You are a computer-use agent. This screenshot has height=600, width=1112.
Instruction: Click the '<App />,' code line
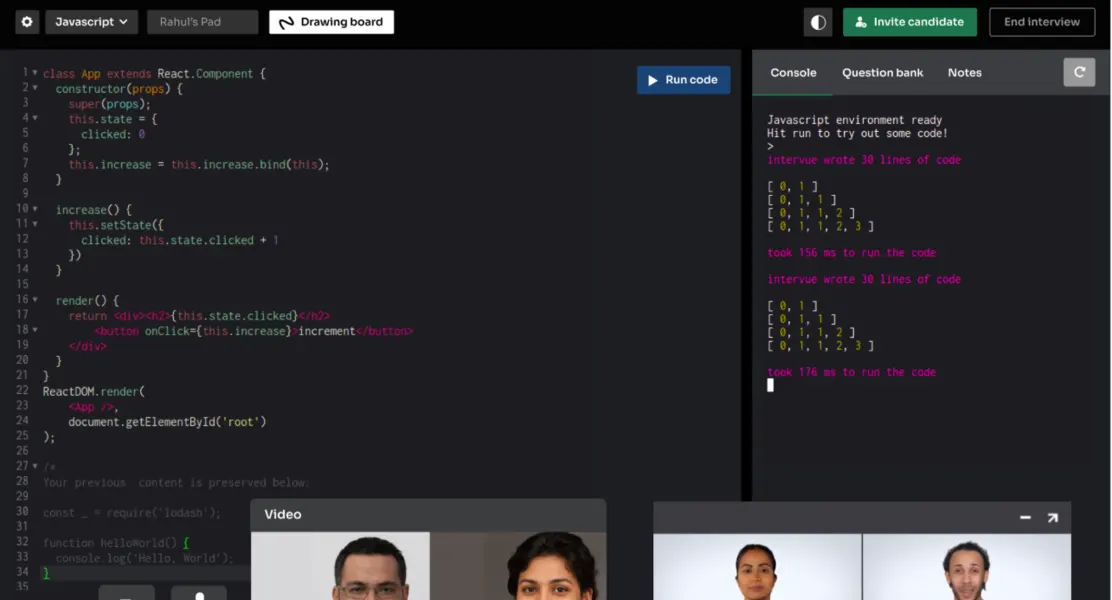[x=93, y=406]
